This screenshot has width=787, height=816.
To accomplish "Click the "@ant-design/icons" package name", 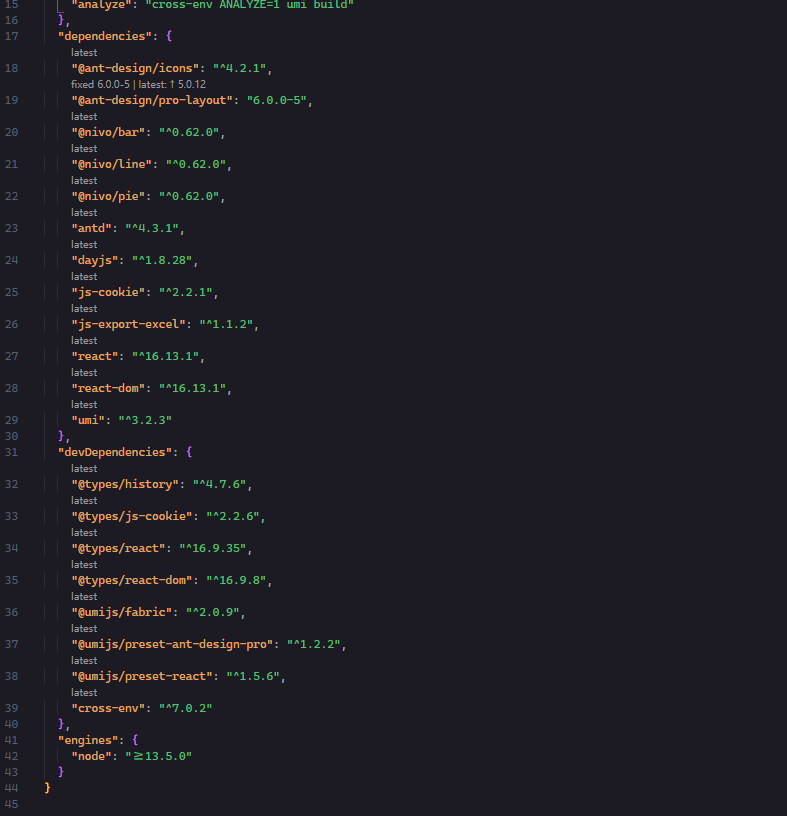I will (x=135, y=68).
